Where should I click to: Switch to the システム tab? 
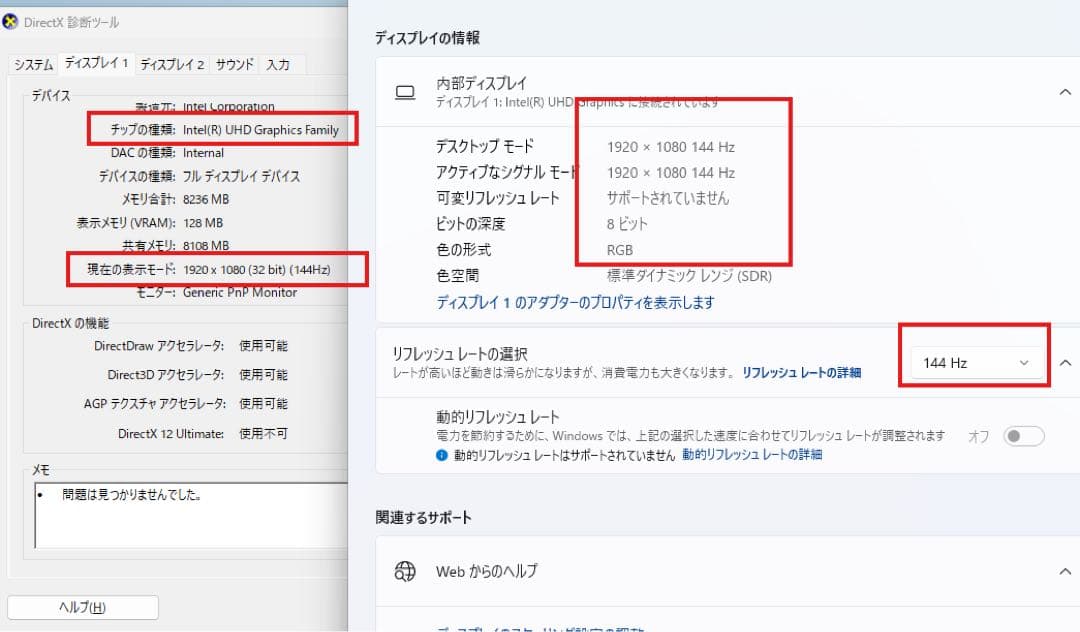point(33,65)
